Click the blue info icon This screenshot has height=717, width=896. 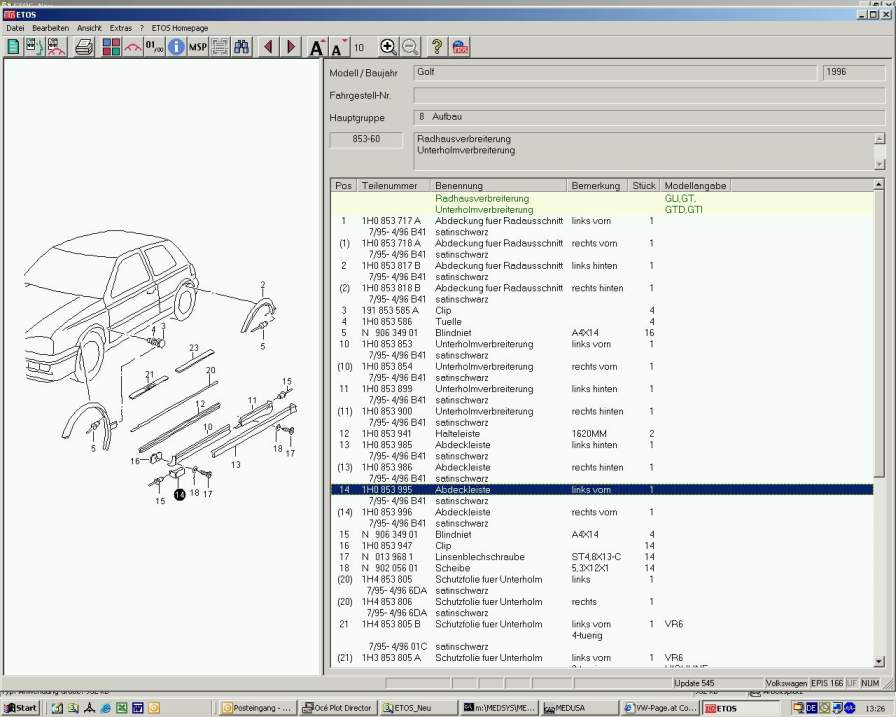pos(176,47)
